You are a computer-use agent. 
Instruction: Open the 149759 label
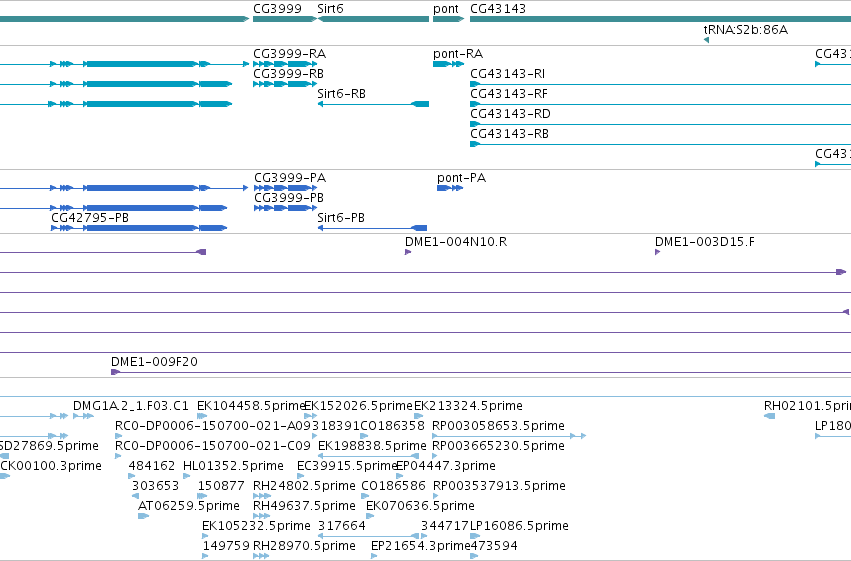point(226,546)
